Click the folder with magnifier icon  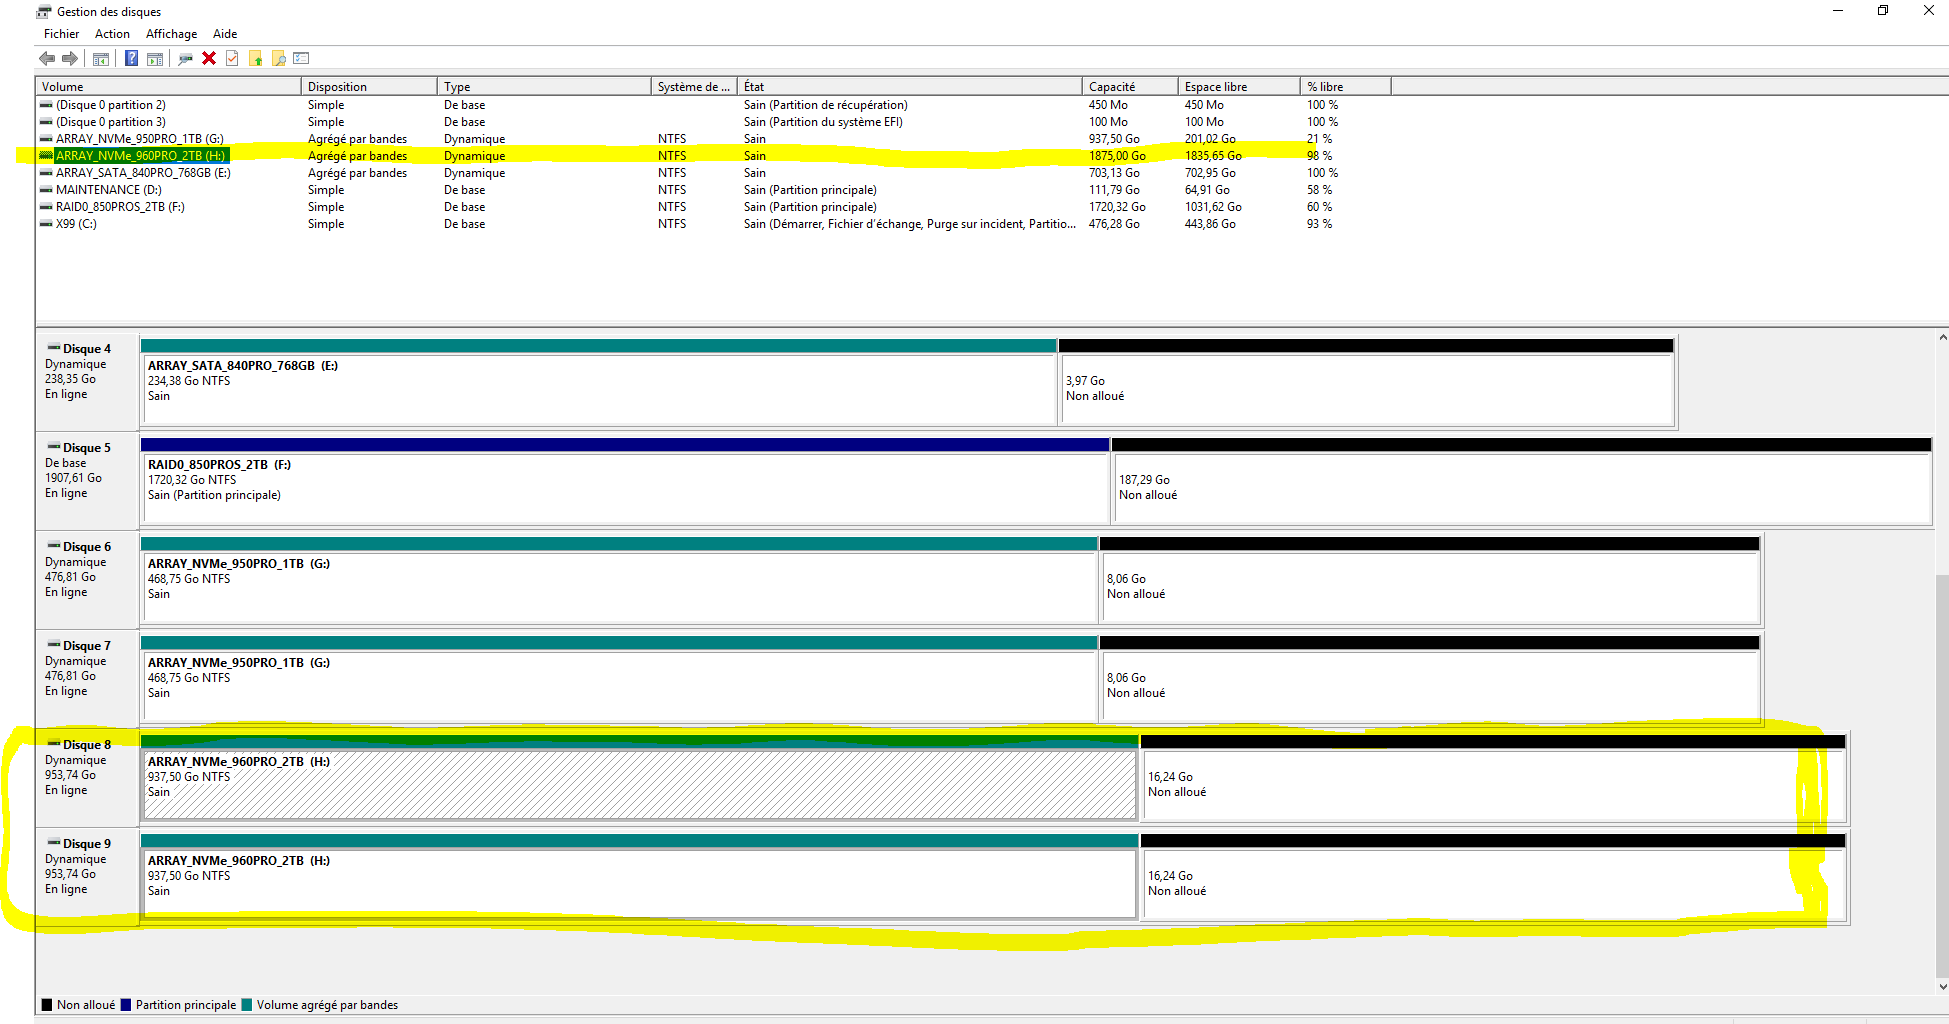pyautogui.click(x=279, y=59)
